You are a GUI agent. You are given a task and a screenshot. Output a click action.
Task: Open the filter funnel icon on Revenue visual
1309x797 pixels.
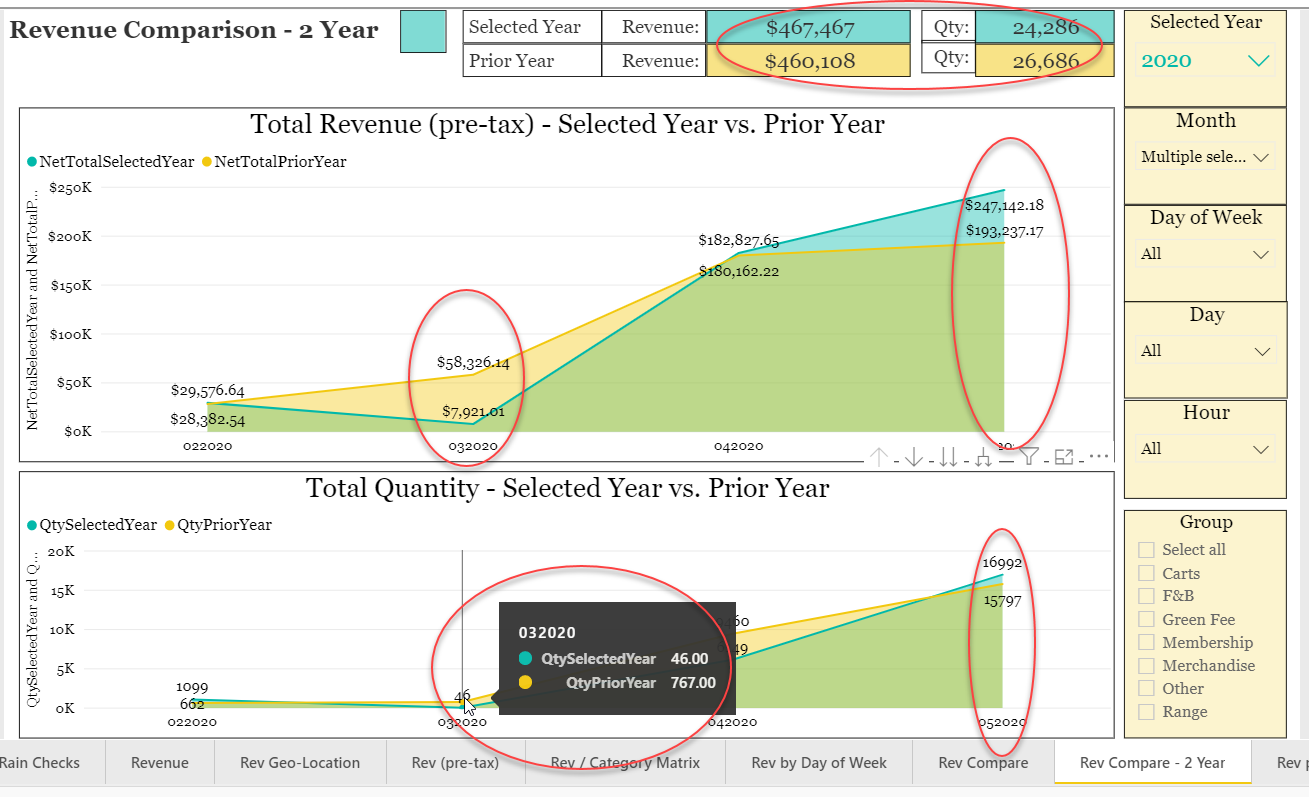click(x=1030, y=456)
